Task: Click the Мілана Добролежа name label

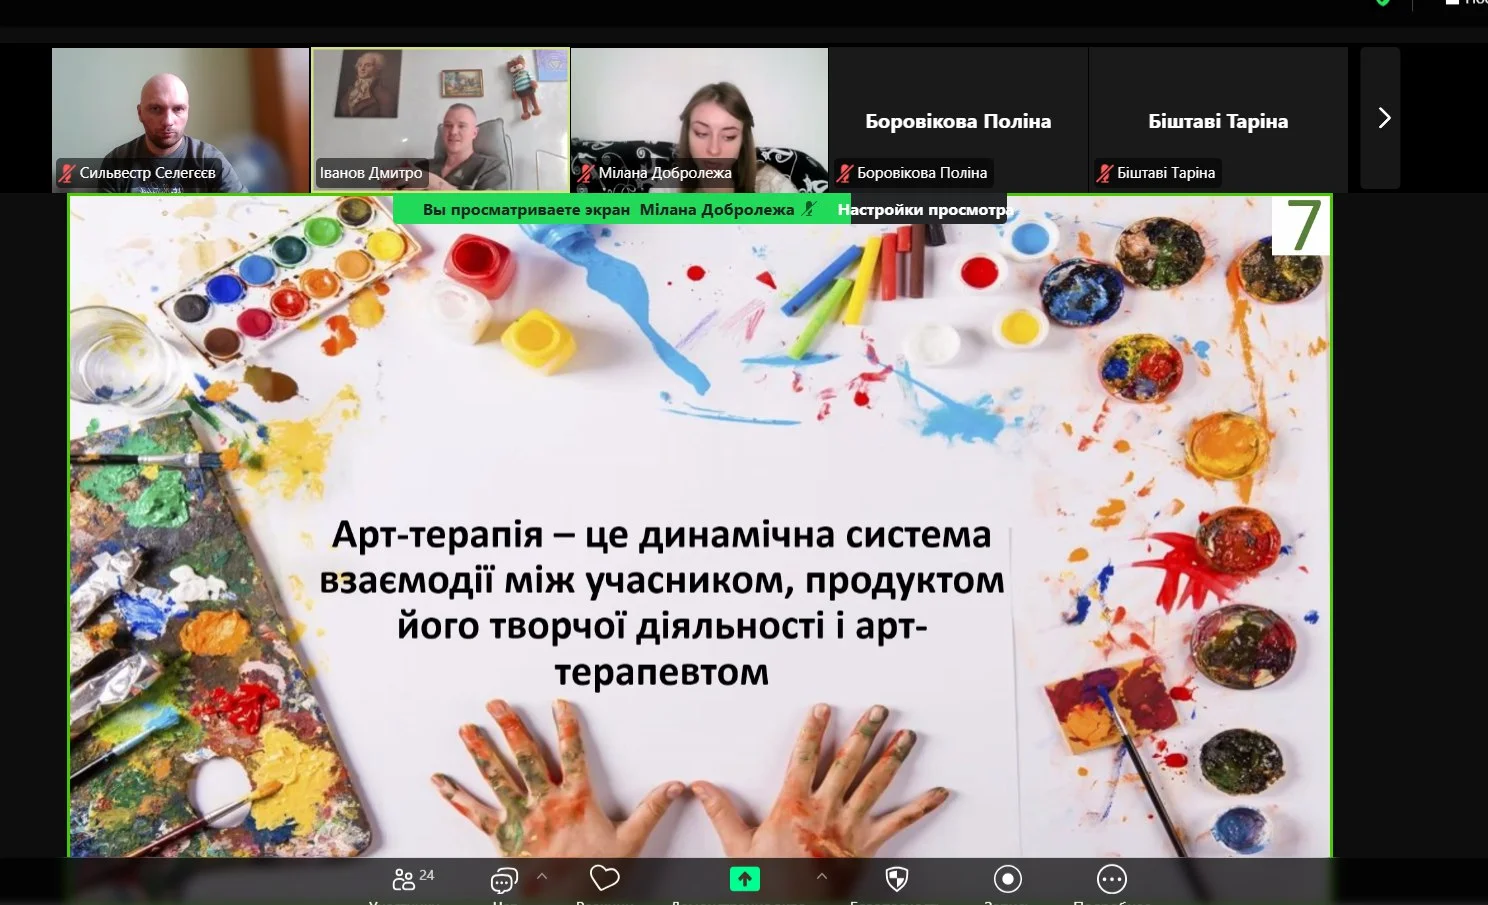Action: (x=664, y=173)
